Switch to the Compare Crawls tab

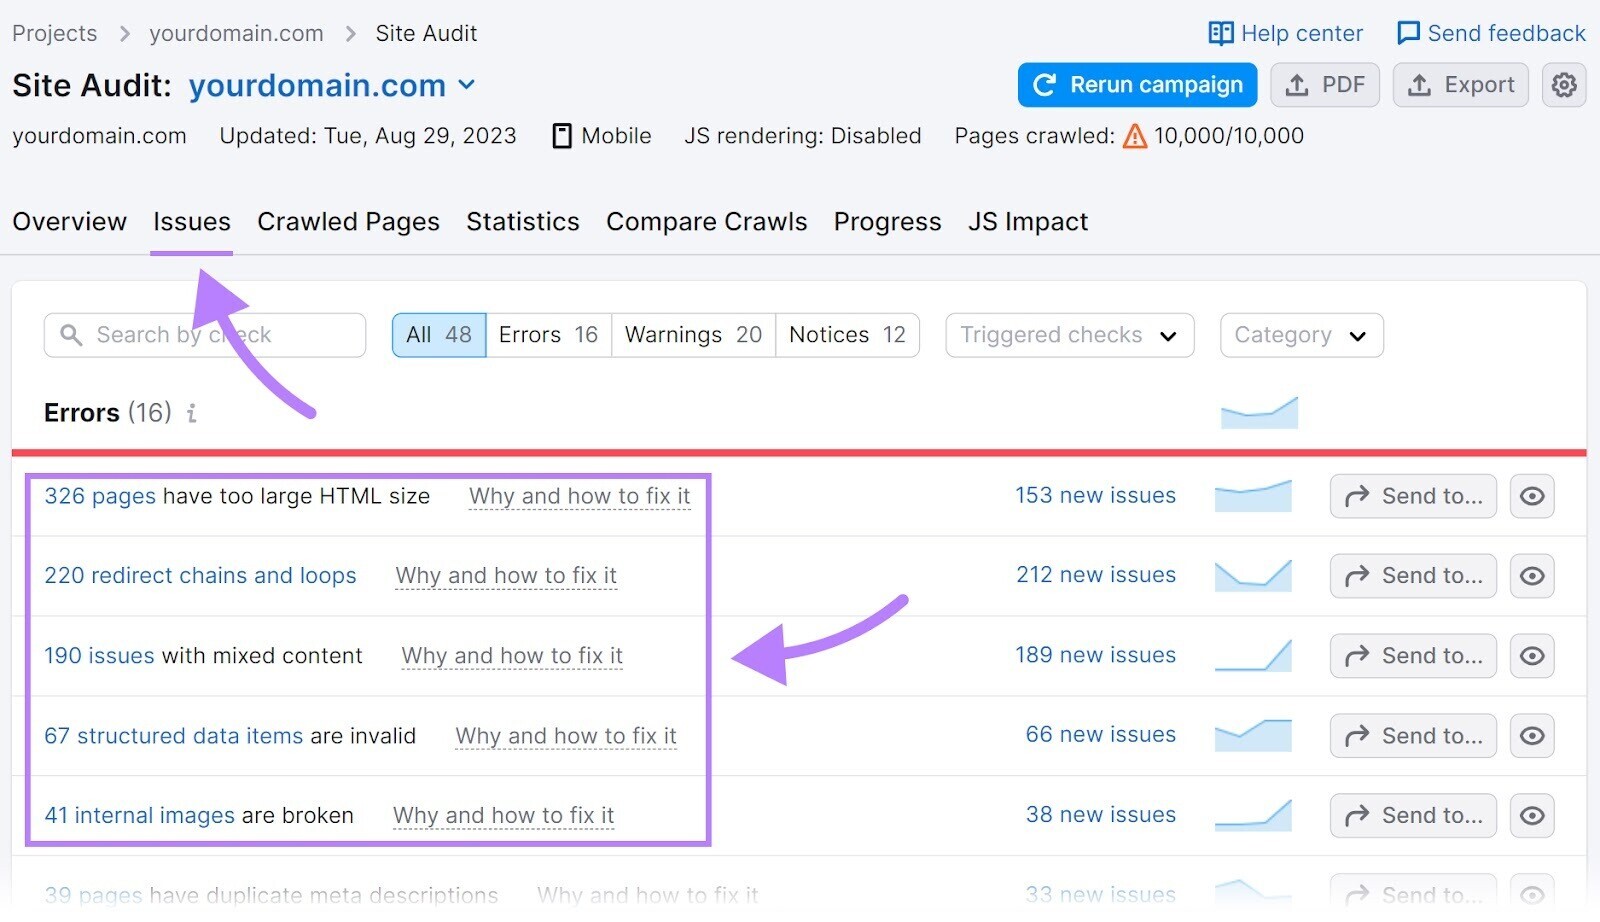[706, 222]
